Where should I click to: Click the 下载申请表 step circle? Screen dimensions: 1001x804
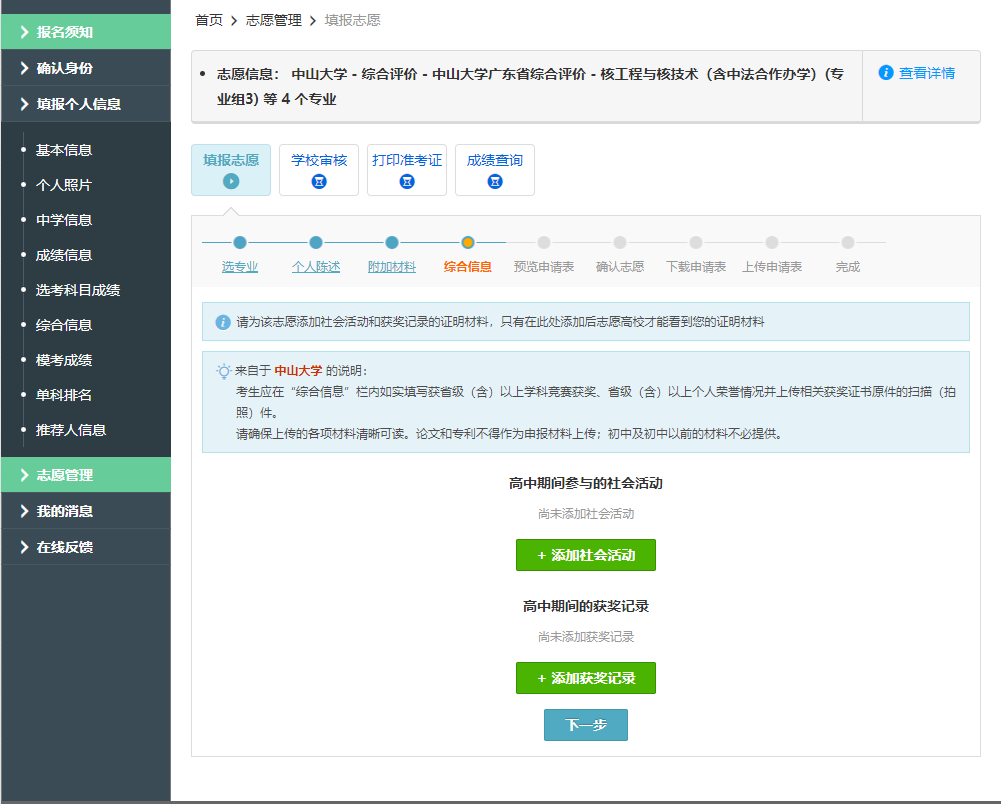[696, 243]
